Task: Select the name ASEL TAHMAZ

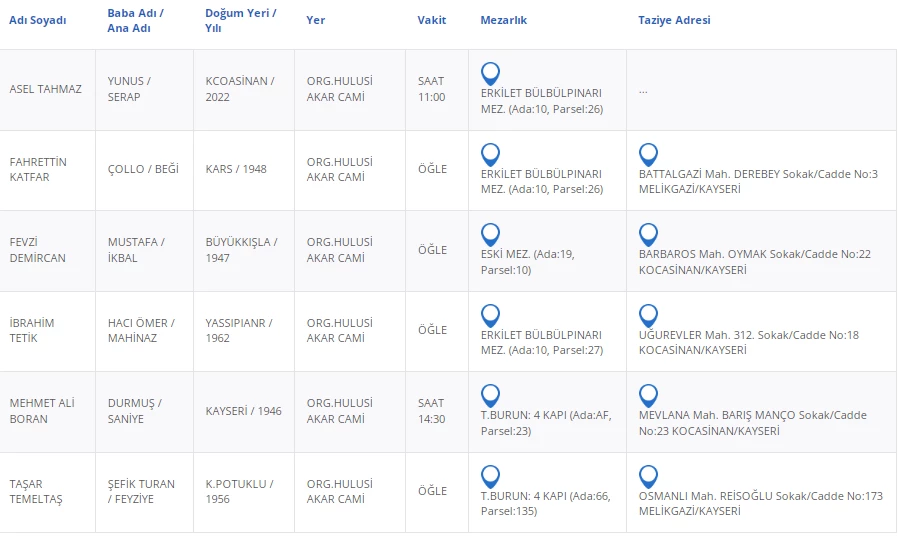Action: coord(45,89)
